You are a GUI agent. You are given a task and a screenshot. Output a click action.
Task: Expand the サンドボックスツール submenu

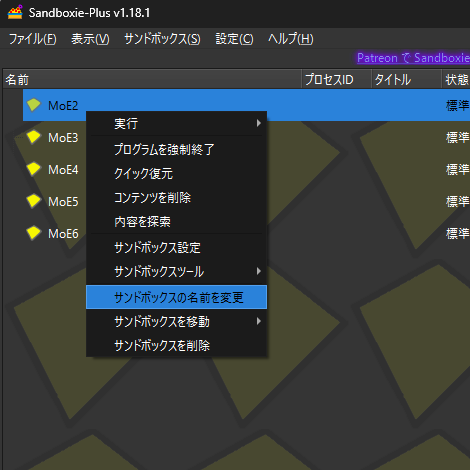(x=176, y=272)
